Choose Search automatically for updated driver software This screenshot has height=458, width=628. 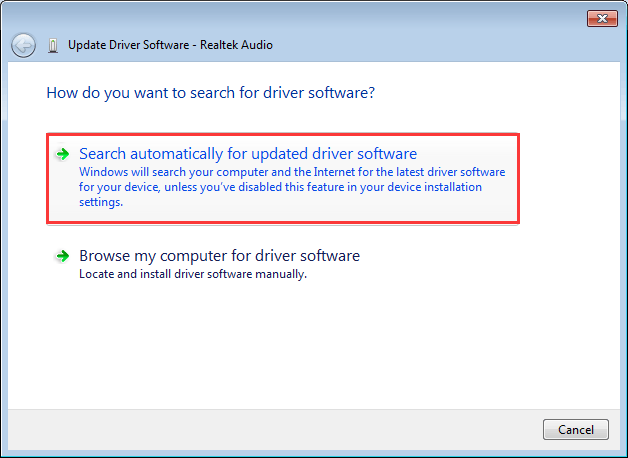(283, 179)
